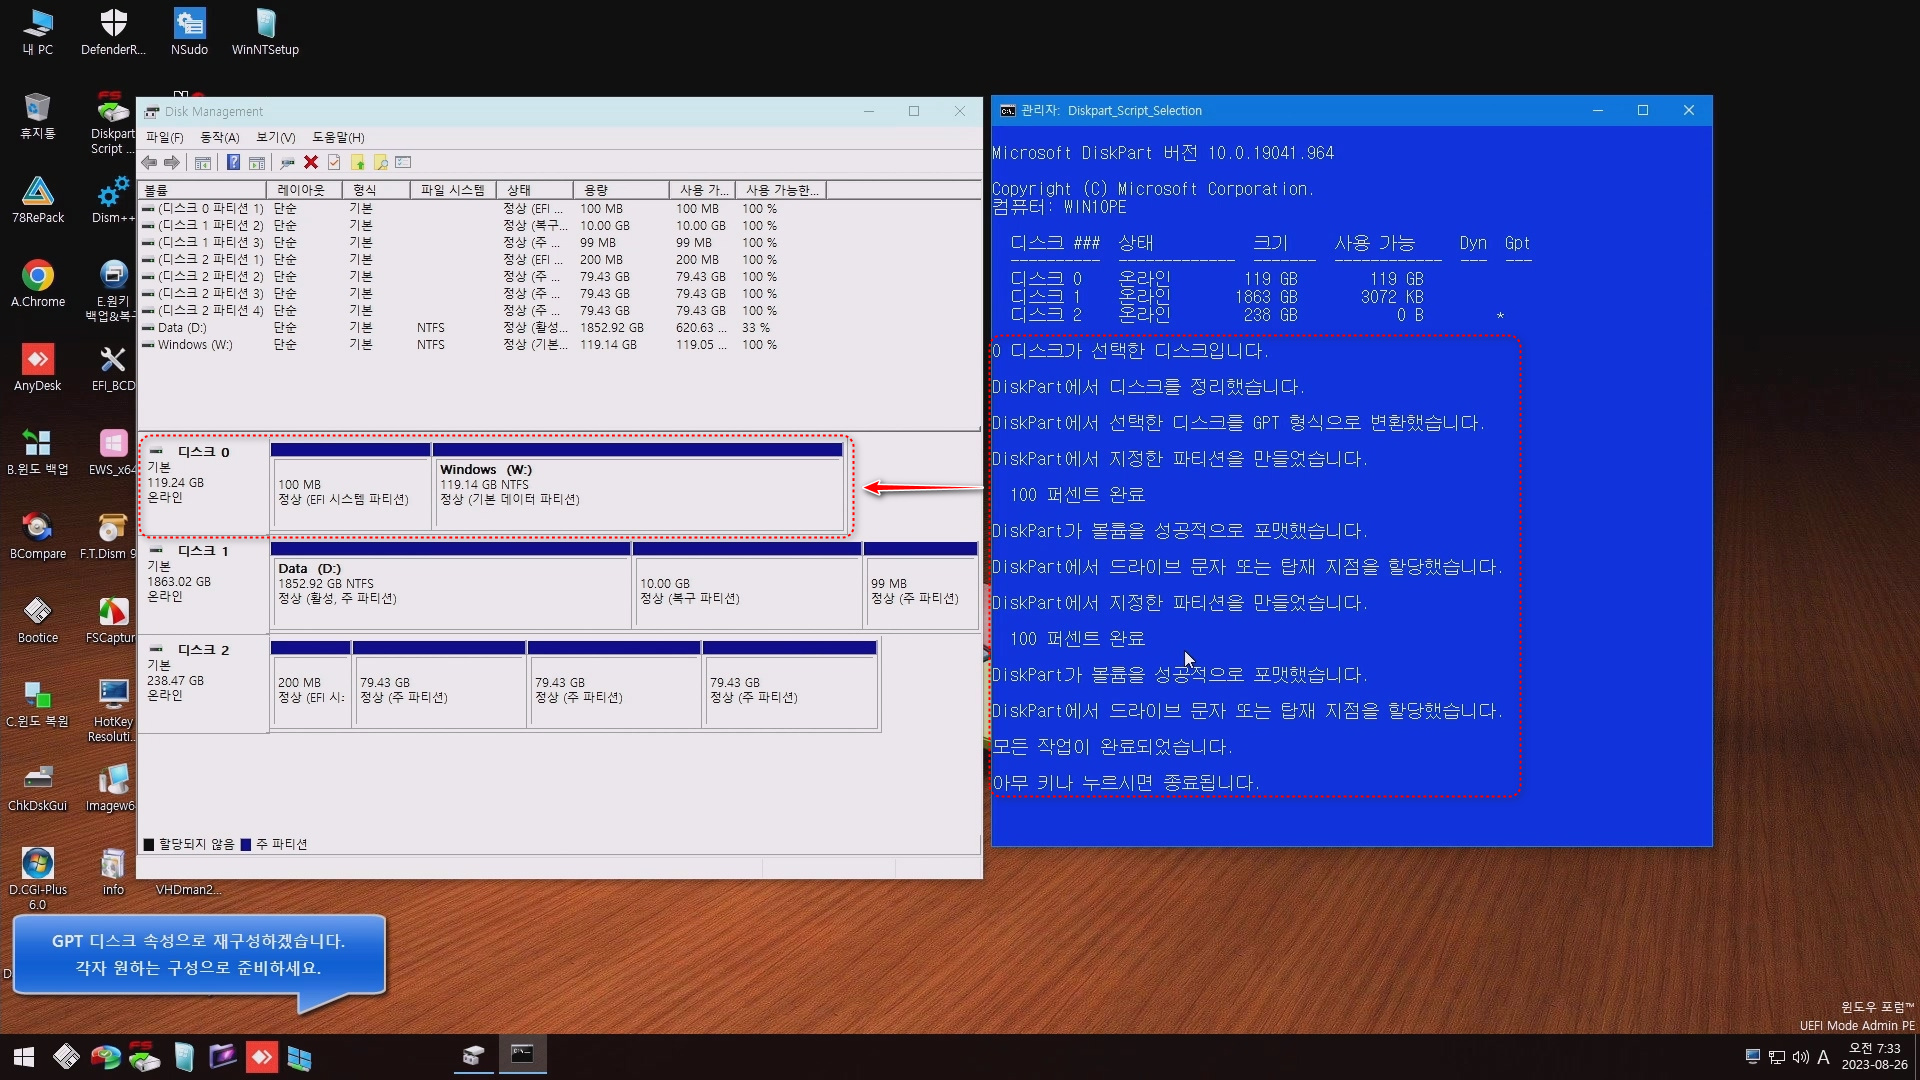
Task: Sort list by 레이아웃 column header
Action: [302, 190]
